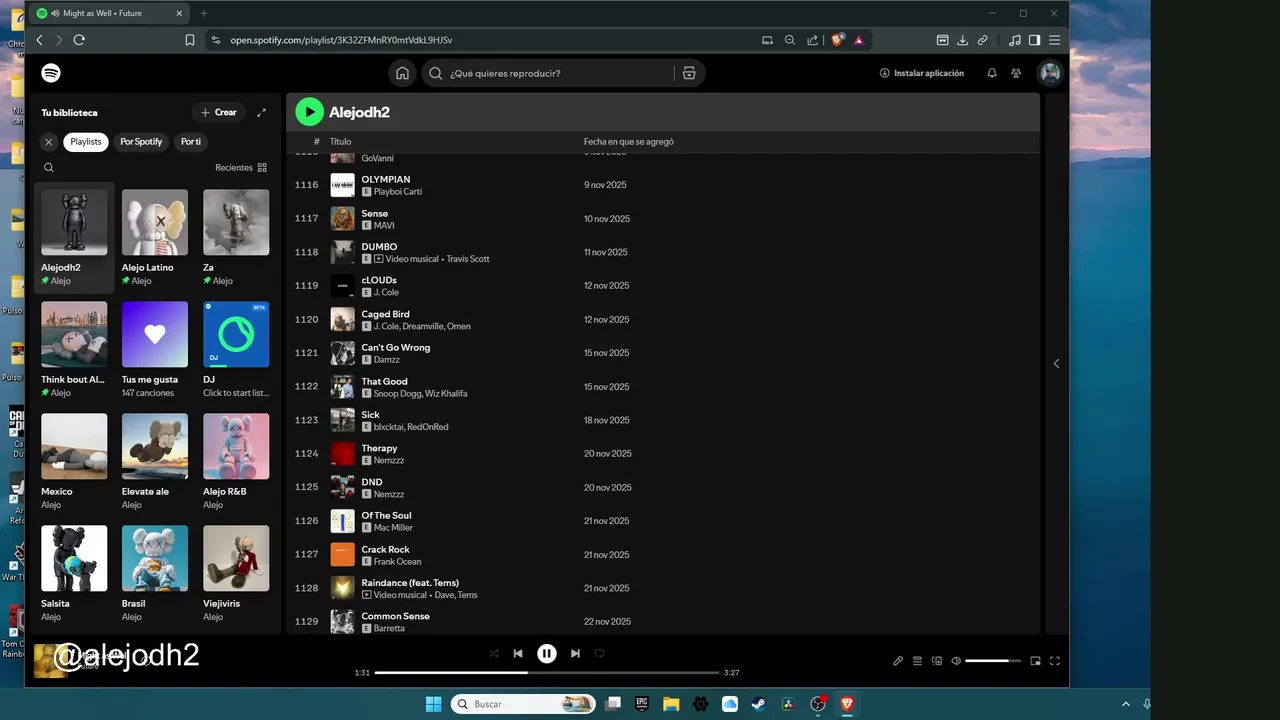Expand the right side panel chevron
Viewport: 1280px width, 720px height.
[x=1056, y=364]
